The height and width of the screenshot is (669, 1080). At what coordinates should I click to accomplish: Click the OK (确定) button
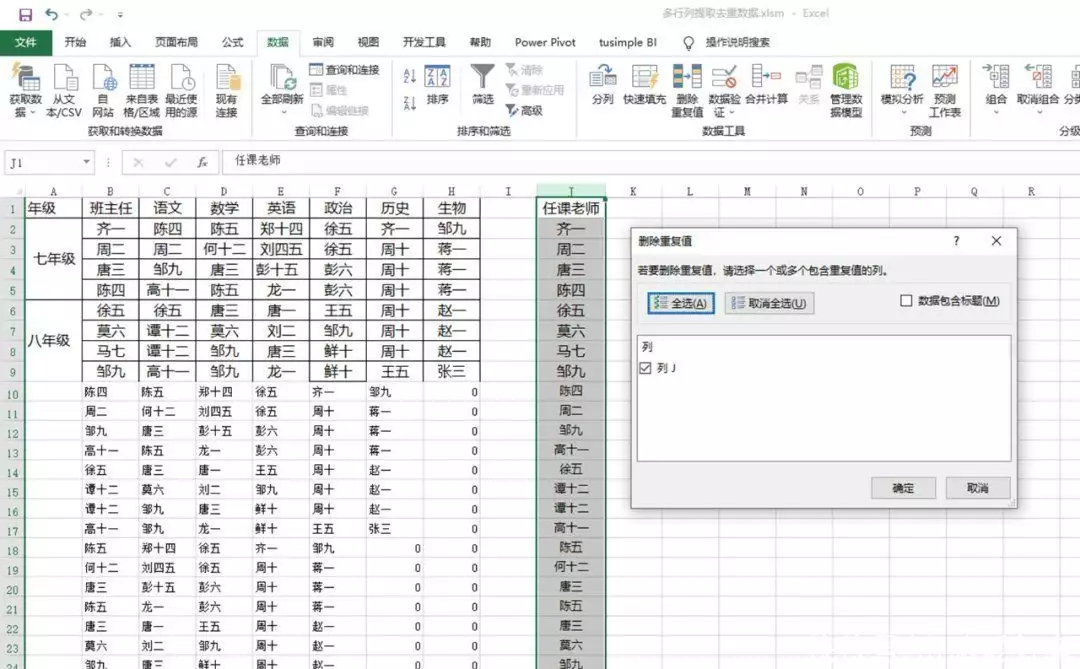903,488
